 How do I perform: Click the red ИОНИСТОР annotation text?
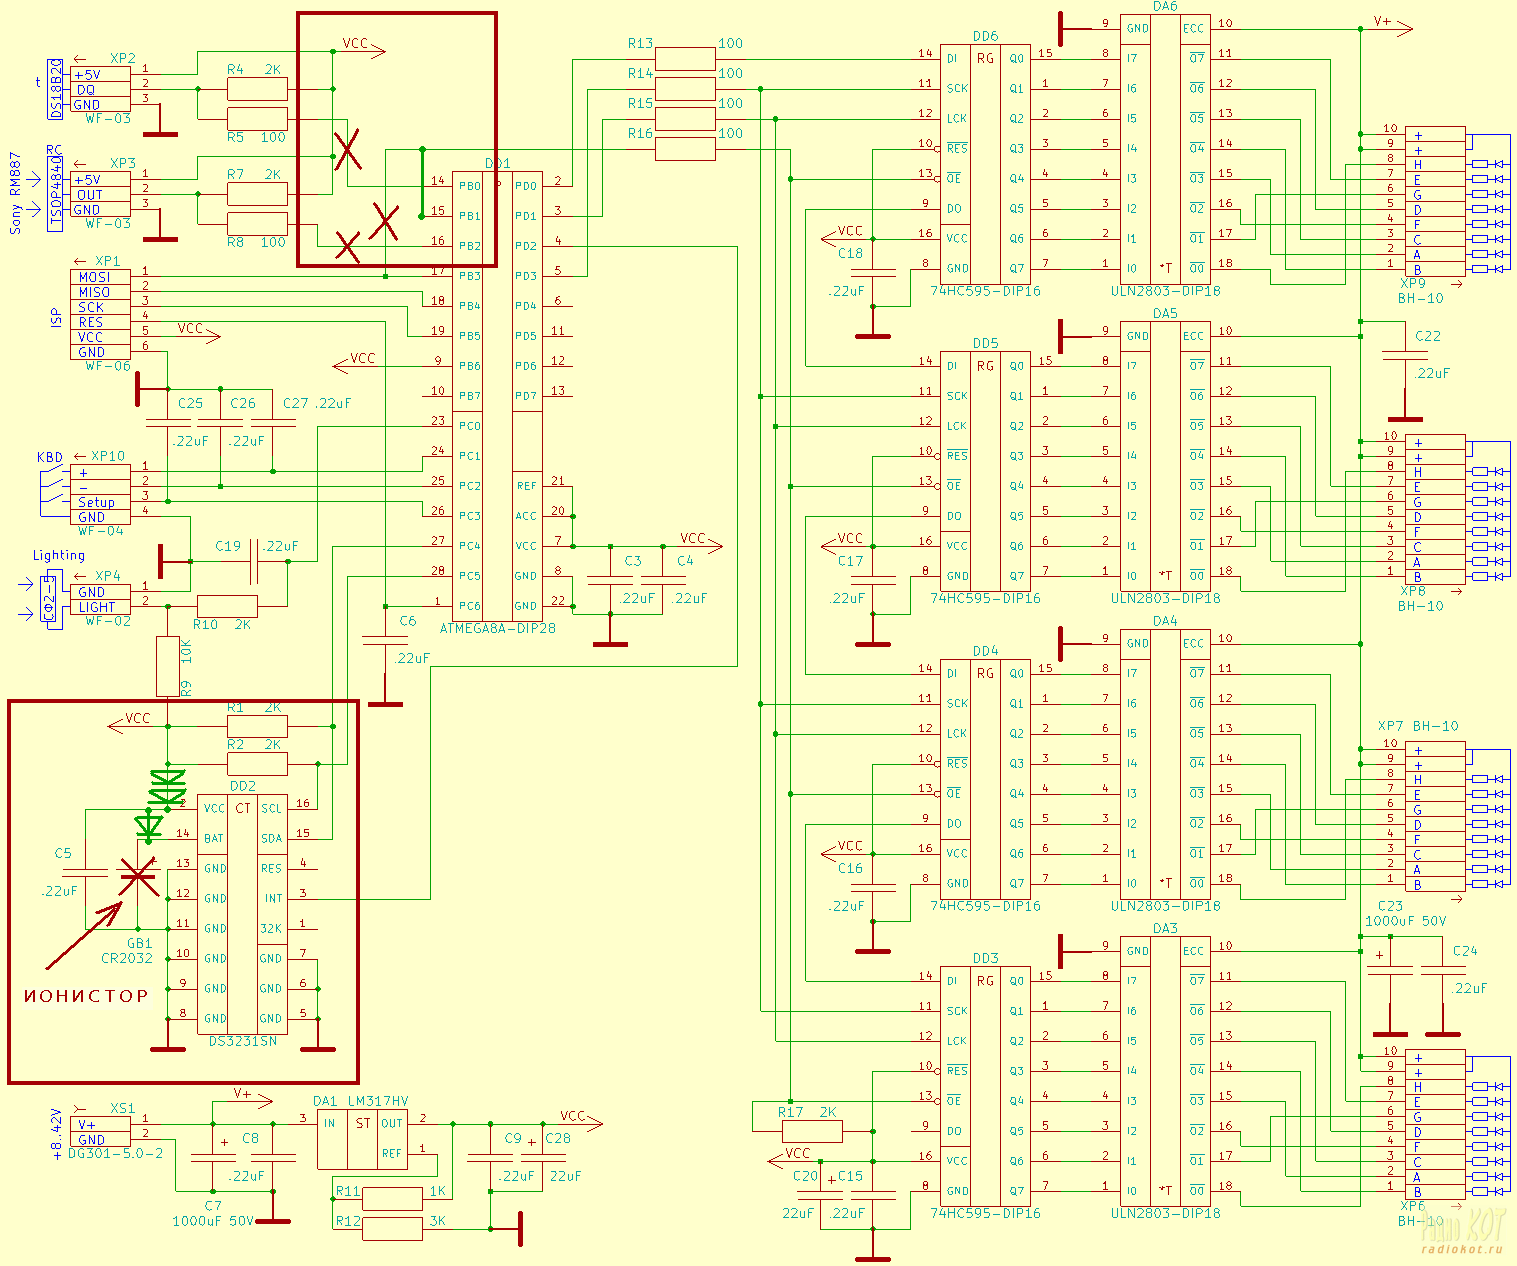pos(86,996)
